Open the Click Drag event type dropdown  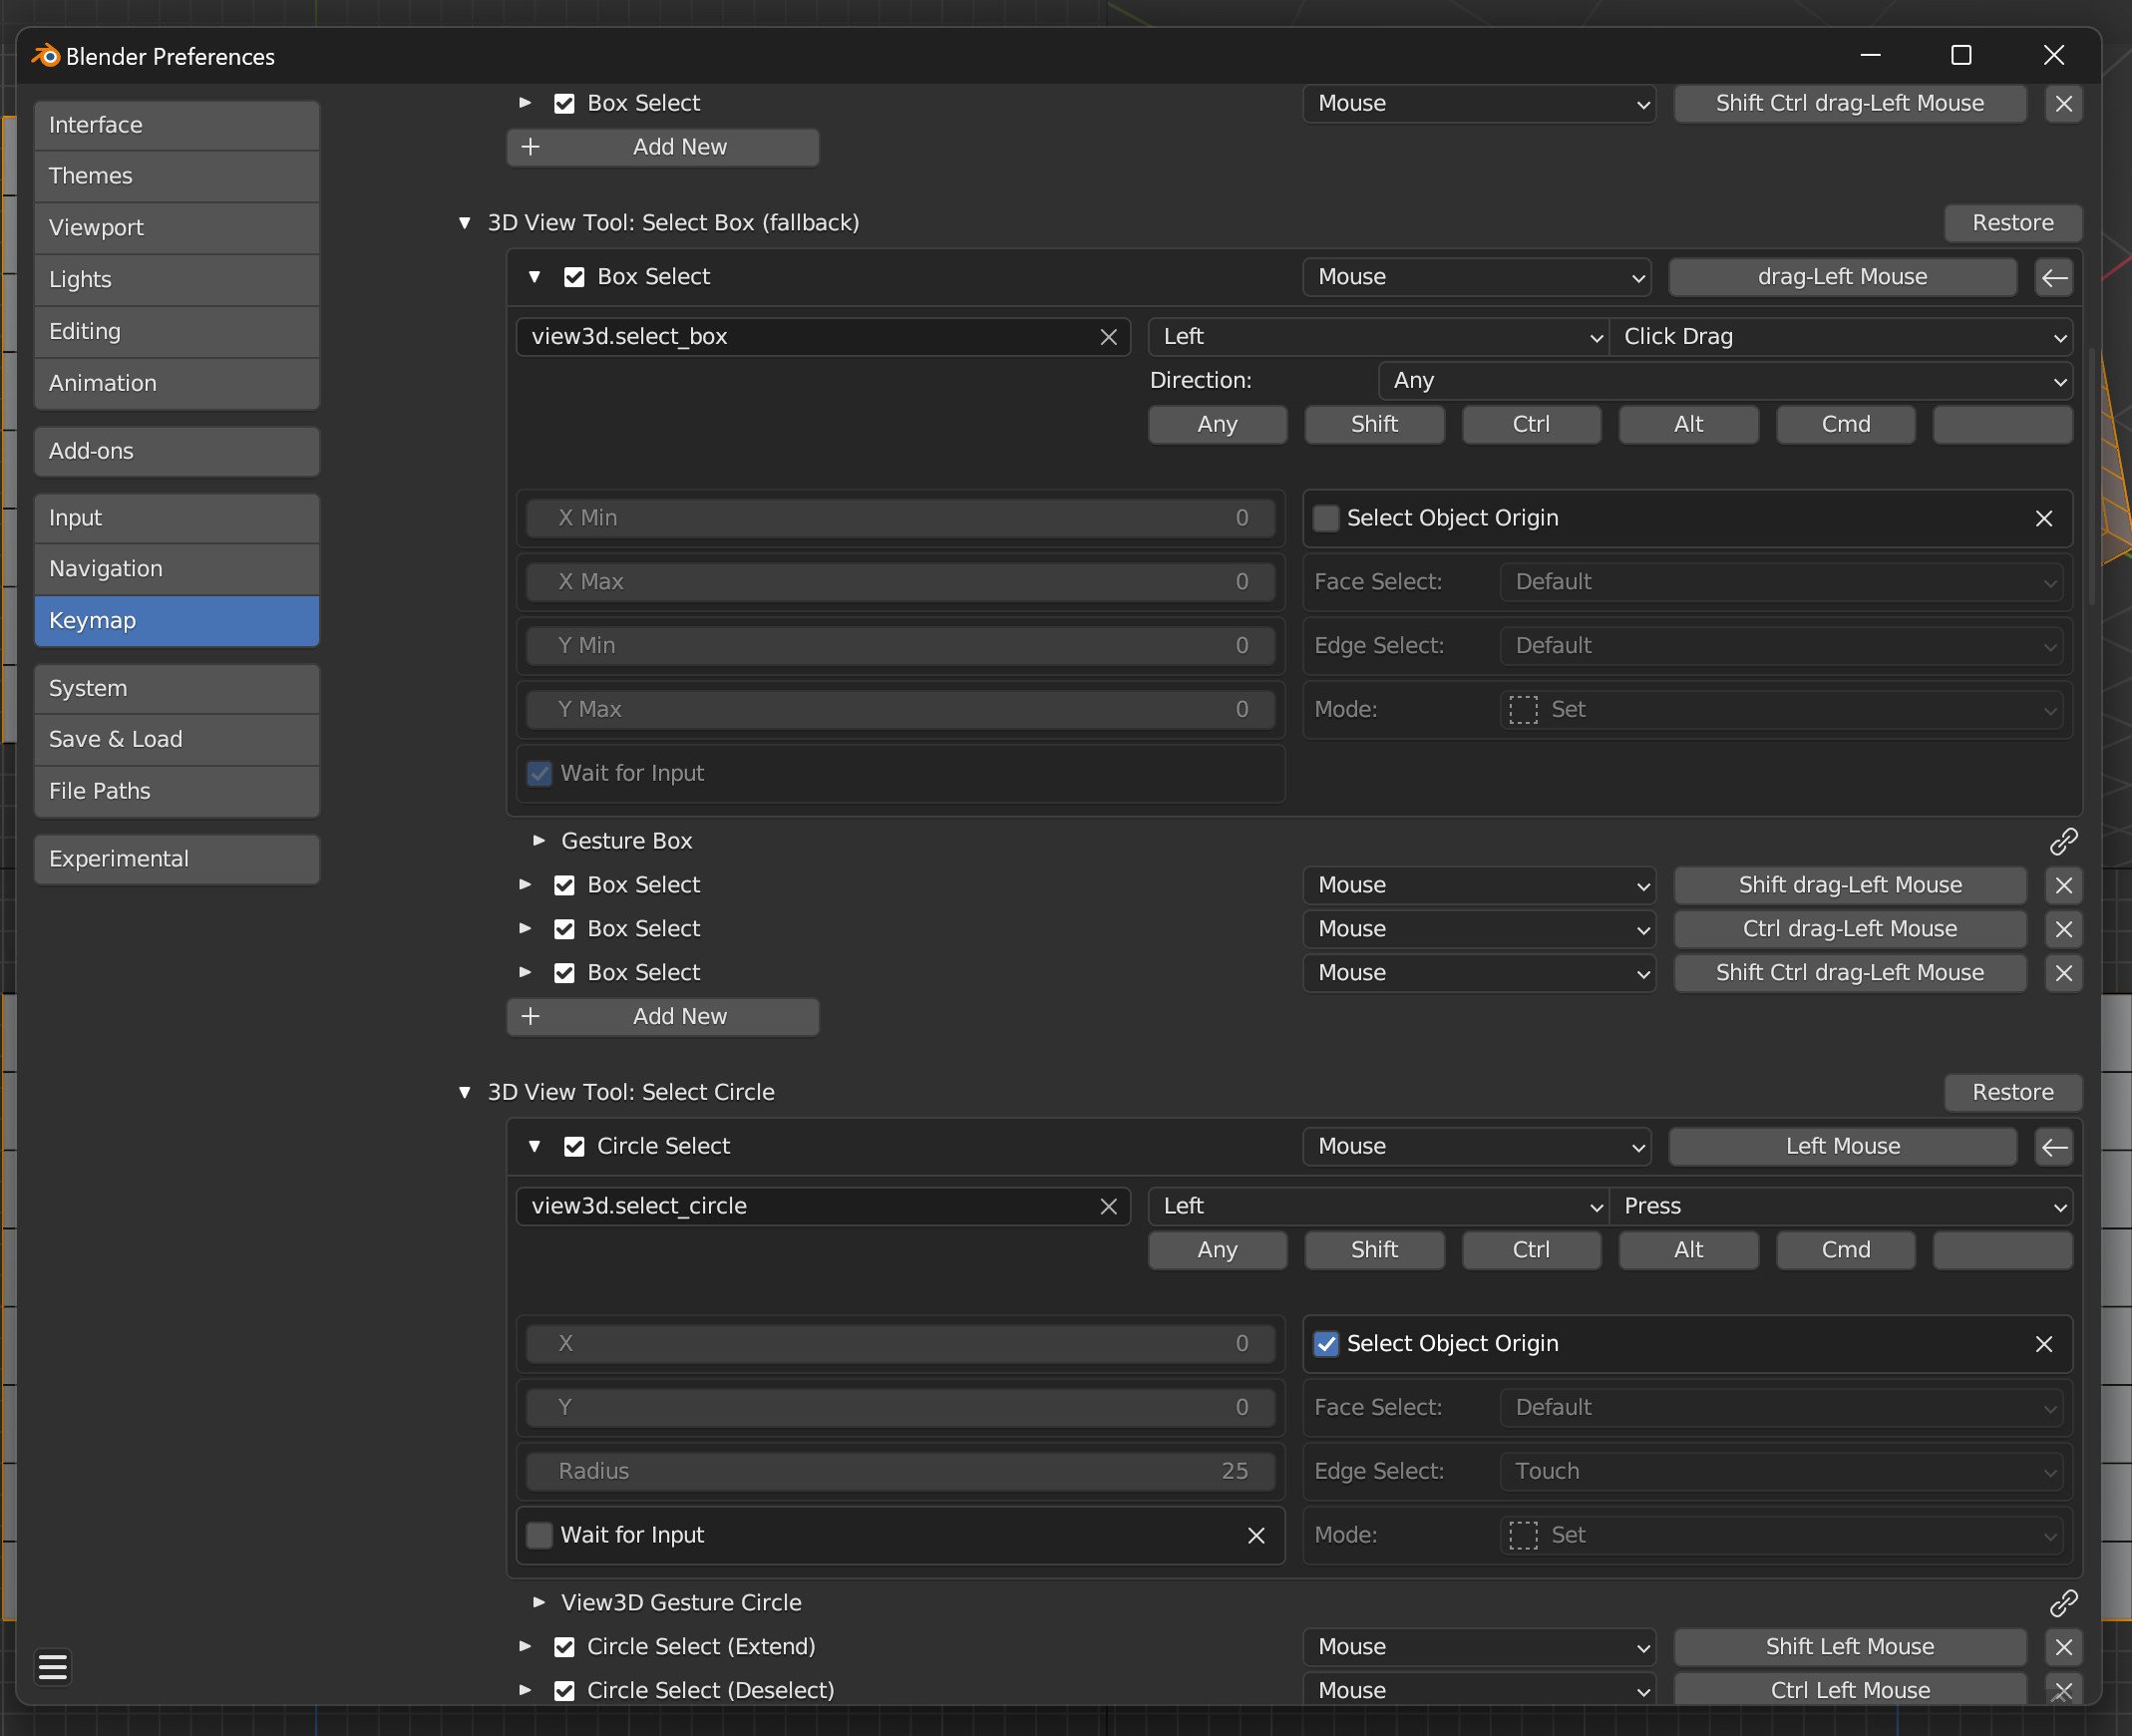pos(1841,337)
